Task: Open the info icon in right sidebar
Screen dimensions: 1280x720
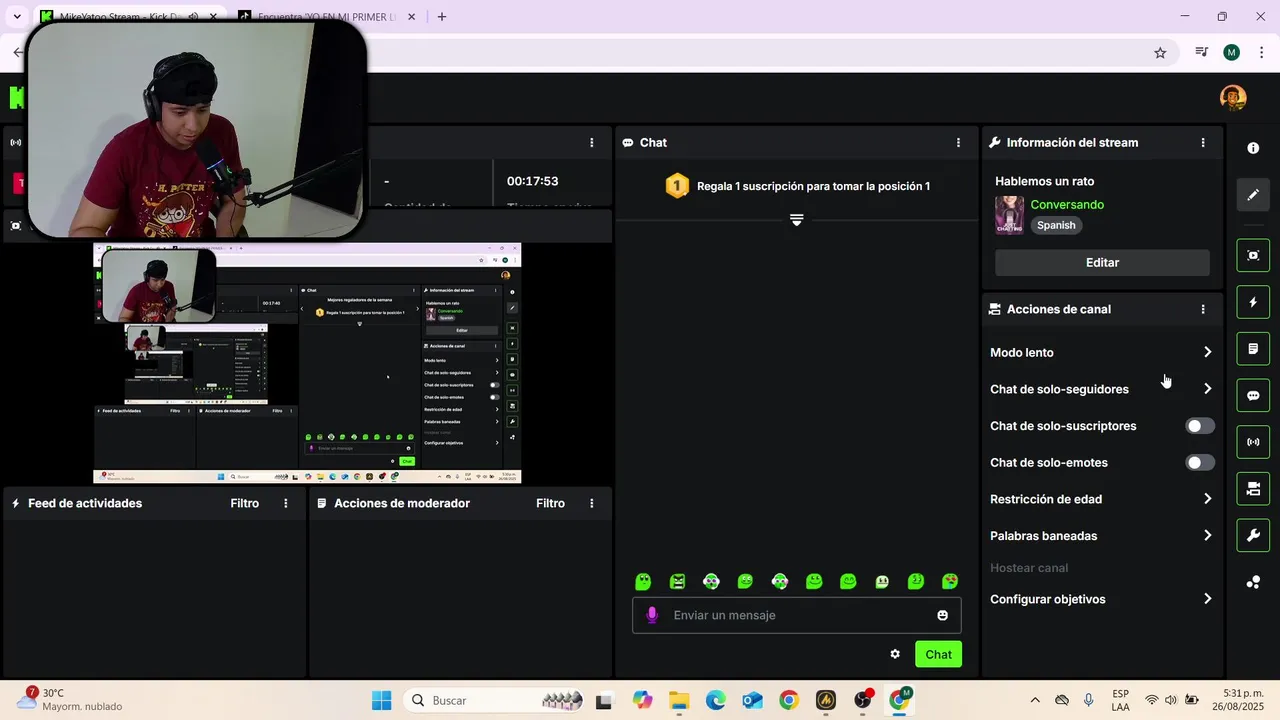Action: 1253,148
